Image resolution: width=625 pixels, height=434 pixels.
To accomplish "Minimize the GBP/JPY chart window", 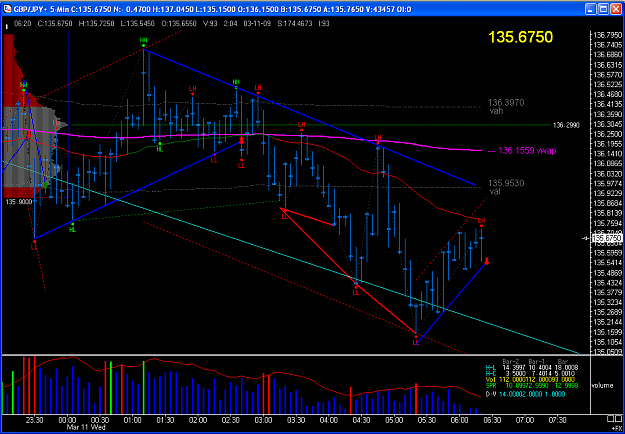I will 591,9.
